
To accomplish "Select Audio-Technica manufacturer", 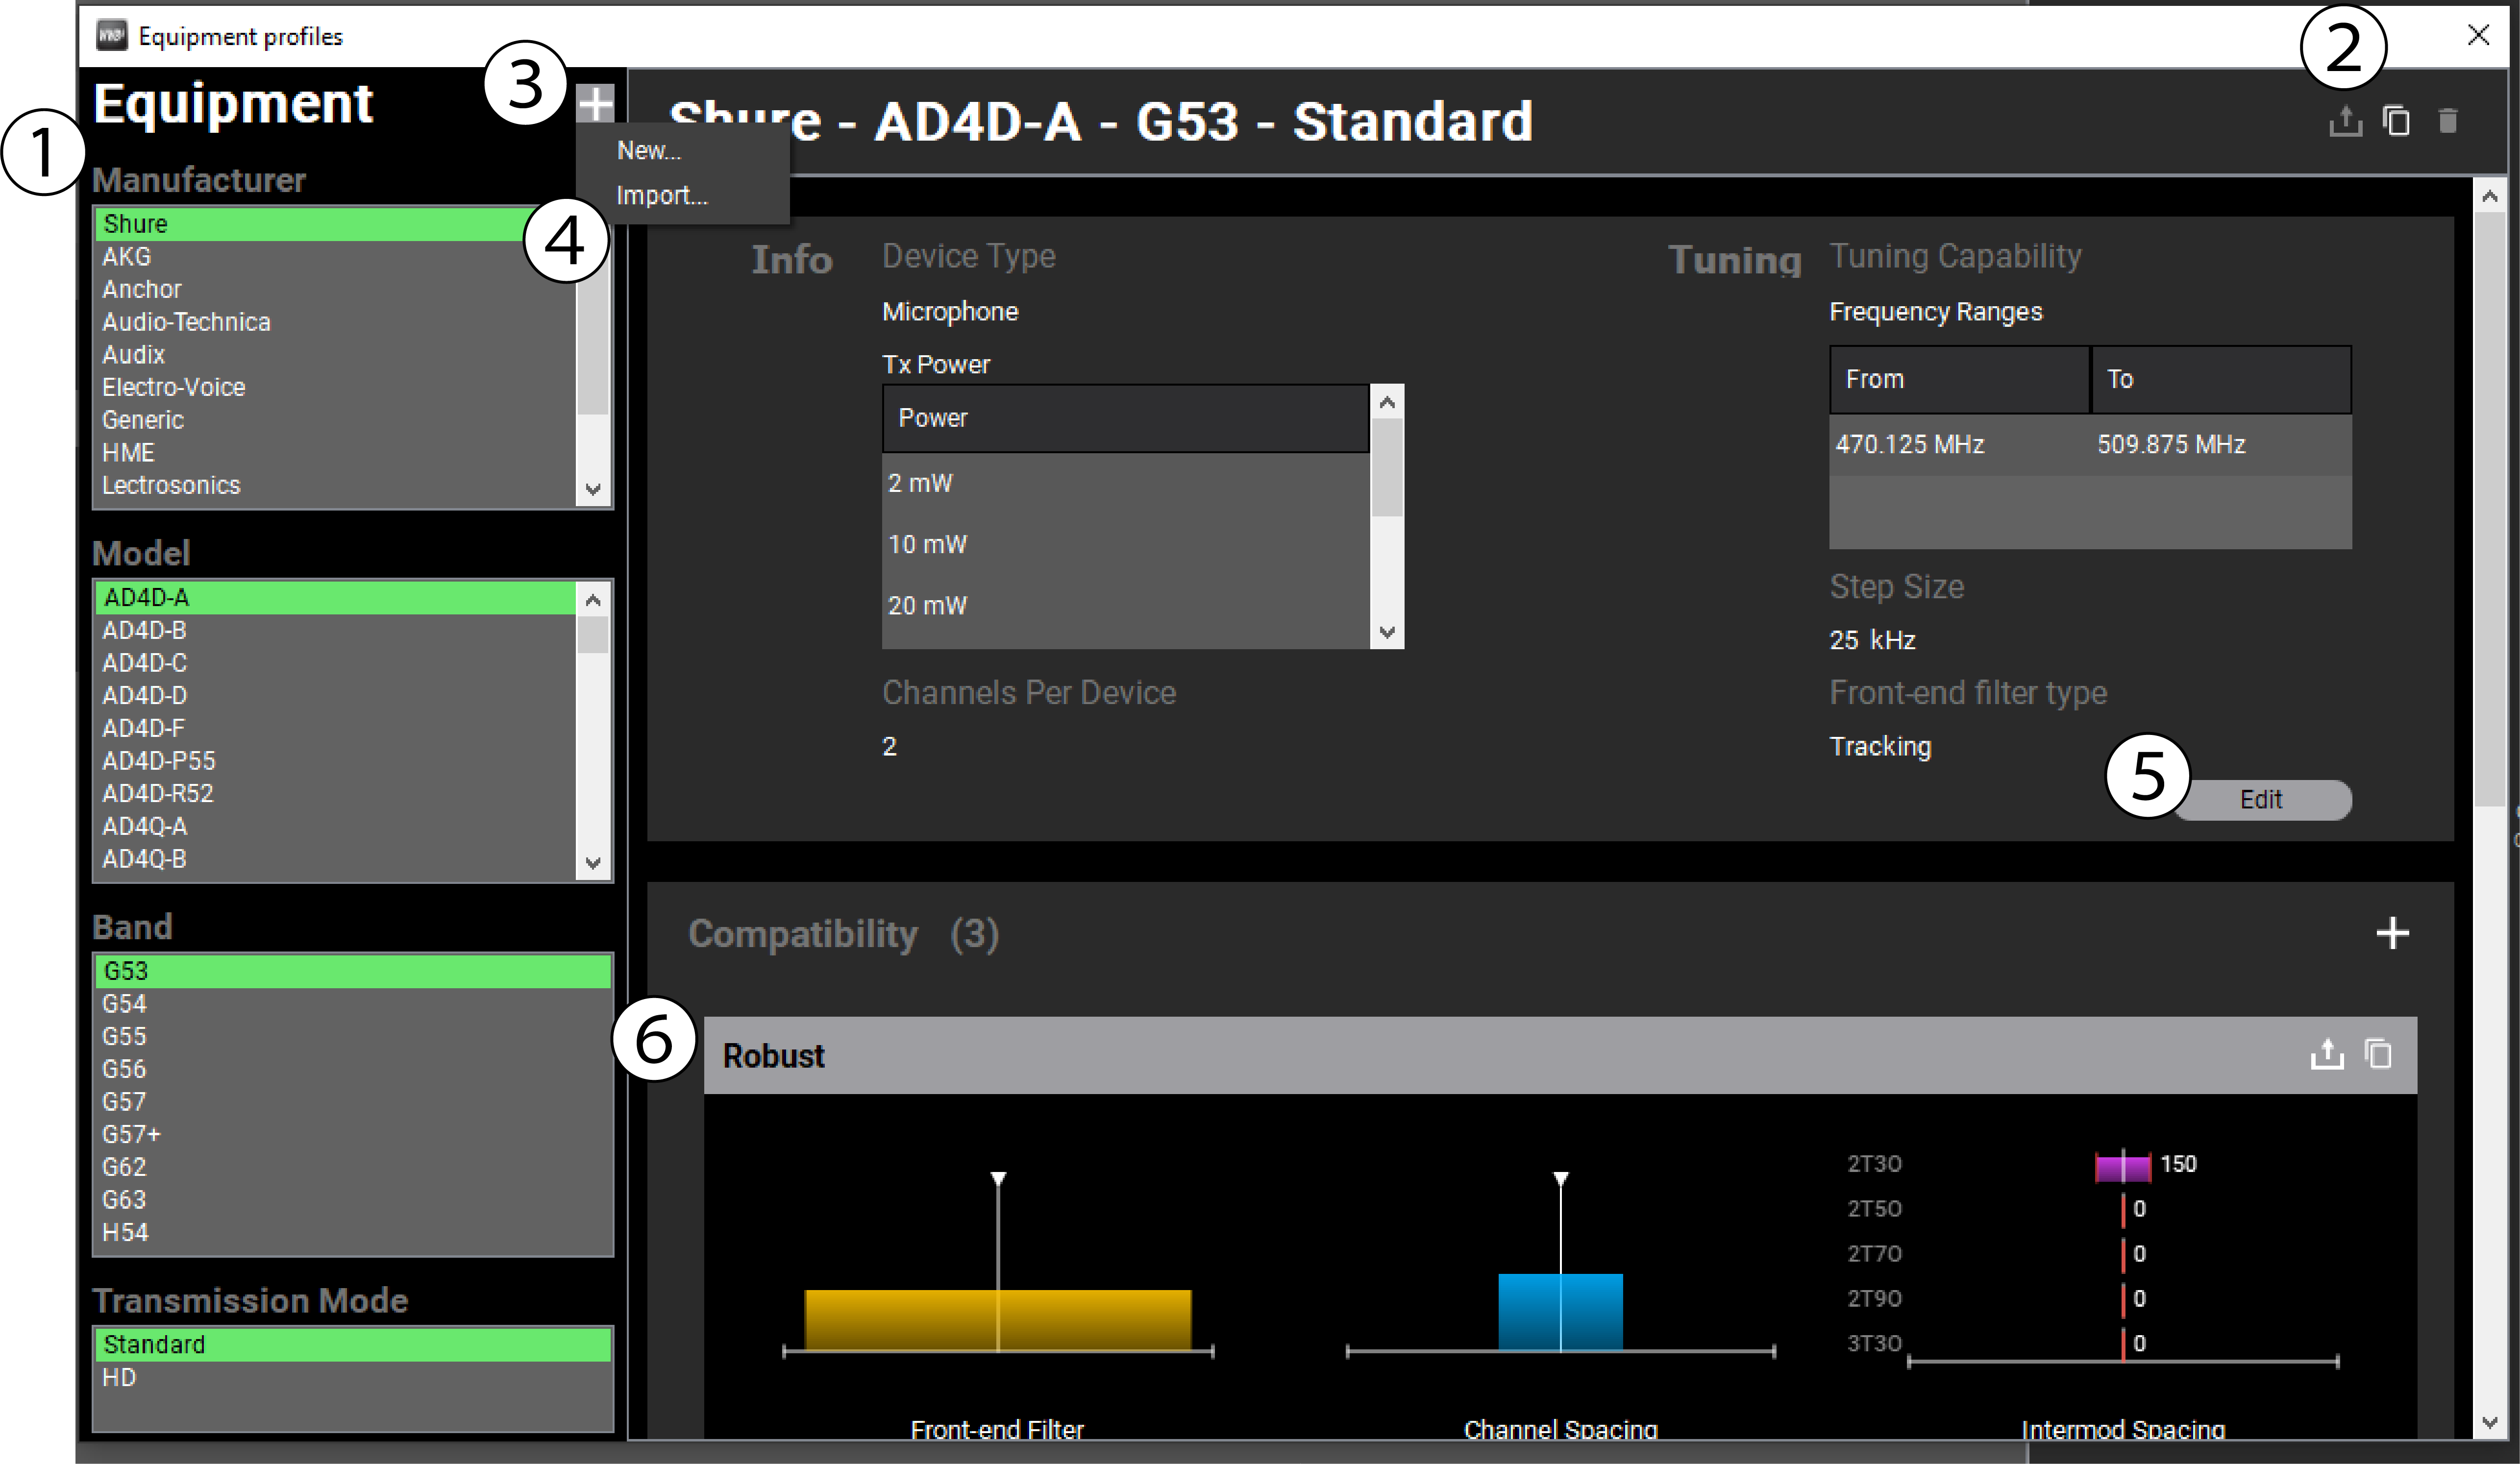I will pyautogui.click(x=335, y=322).
